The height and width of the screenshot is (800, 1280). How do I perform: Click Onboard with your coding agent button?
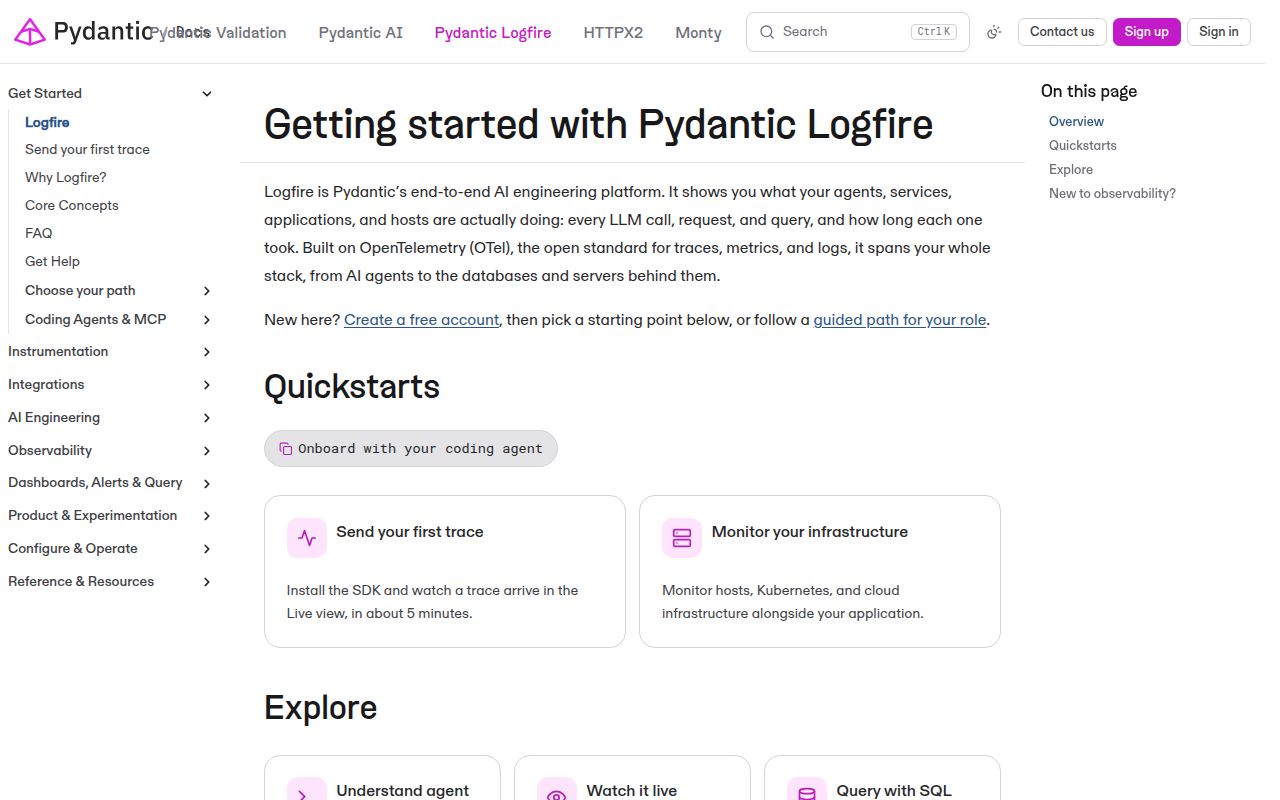point(411,449)
